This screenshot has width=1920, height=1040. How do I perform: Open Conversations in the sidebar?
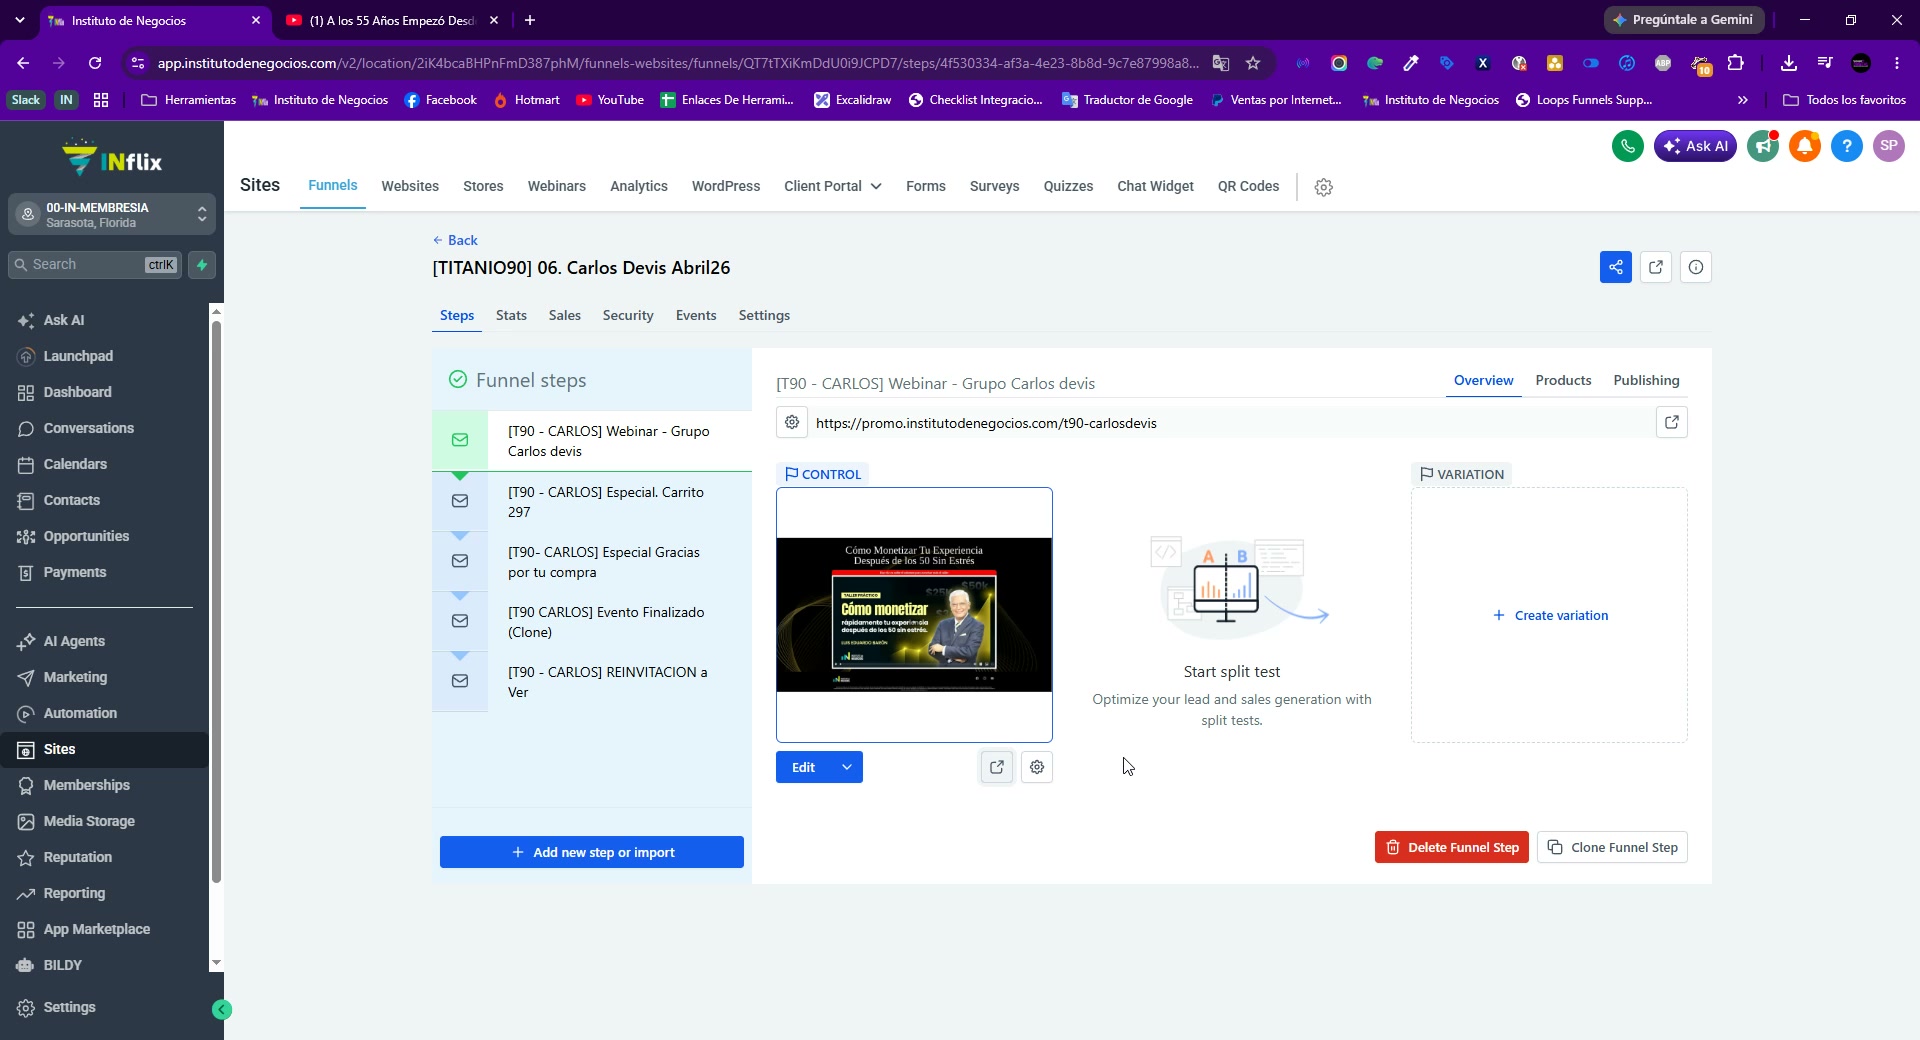[89, 428]
